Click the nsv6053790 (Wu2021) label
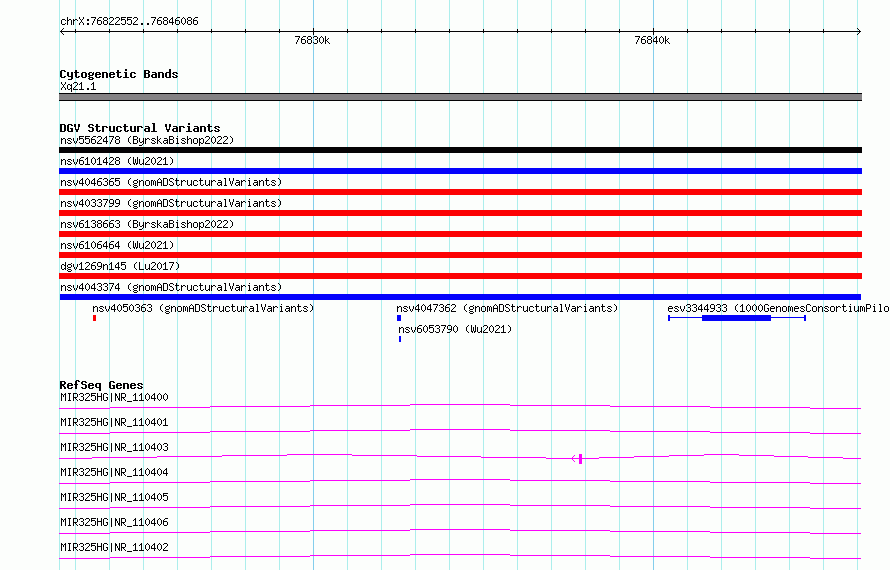 click(455, 329)
